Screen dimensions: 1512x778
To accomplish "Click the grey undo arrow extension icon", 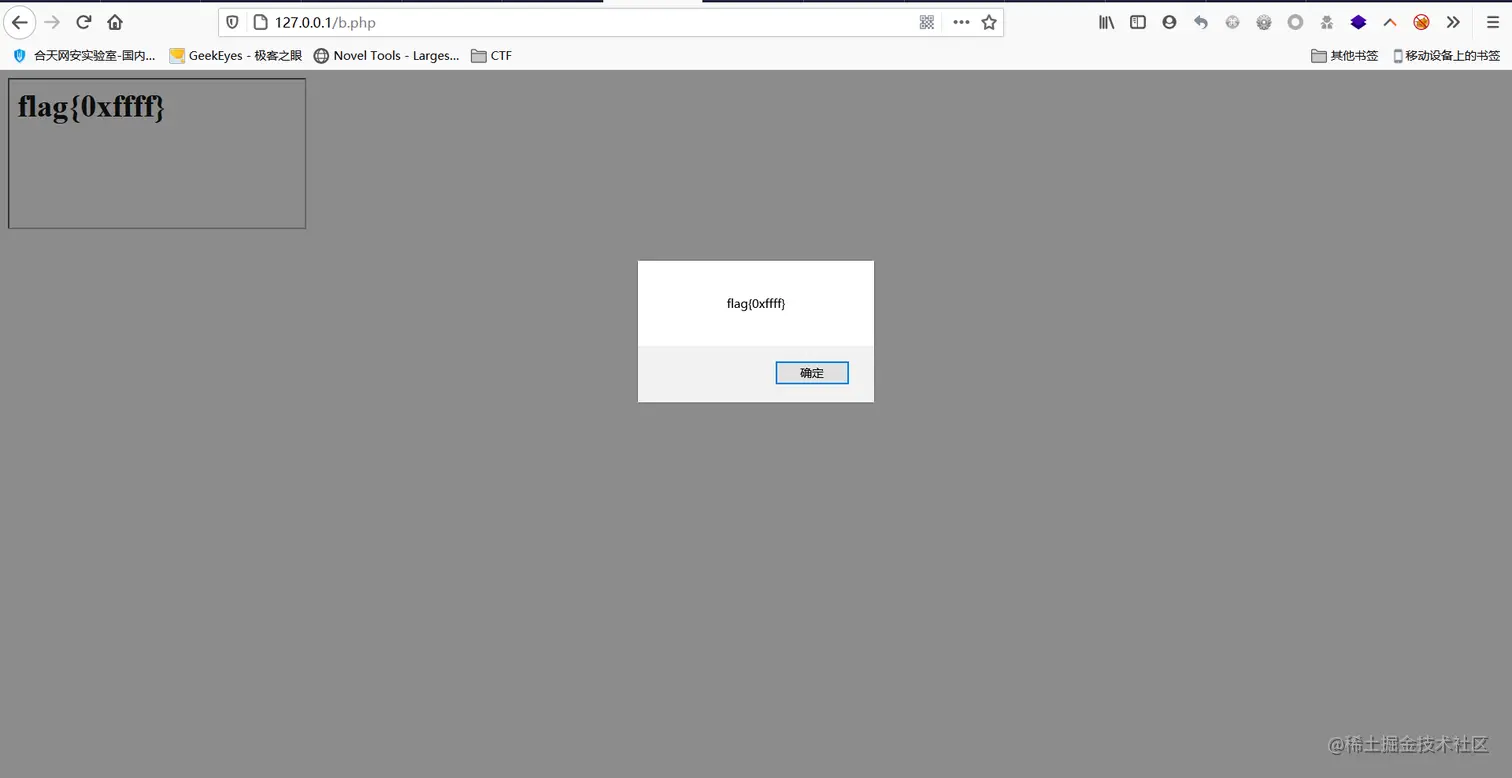I will click(1201, 22).
